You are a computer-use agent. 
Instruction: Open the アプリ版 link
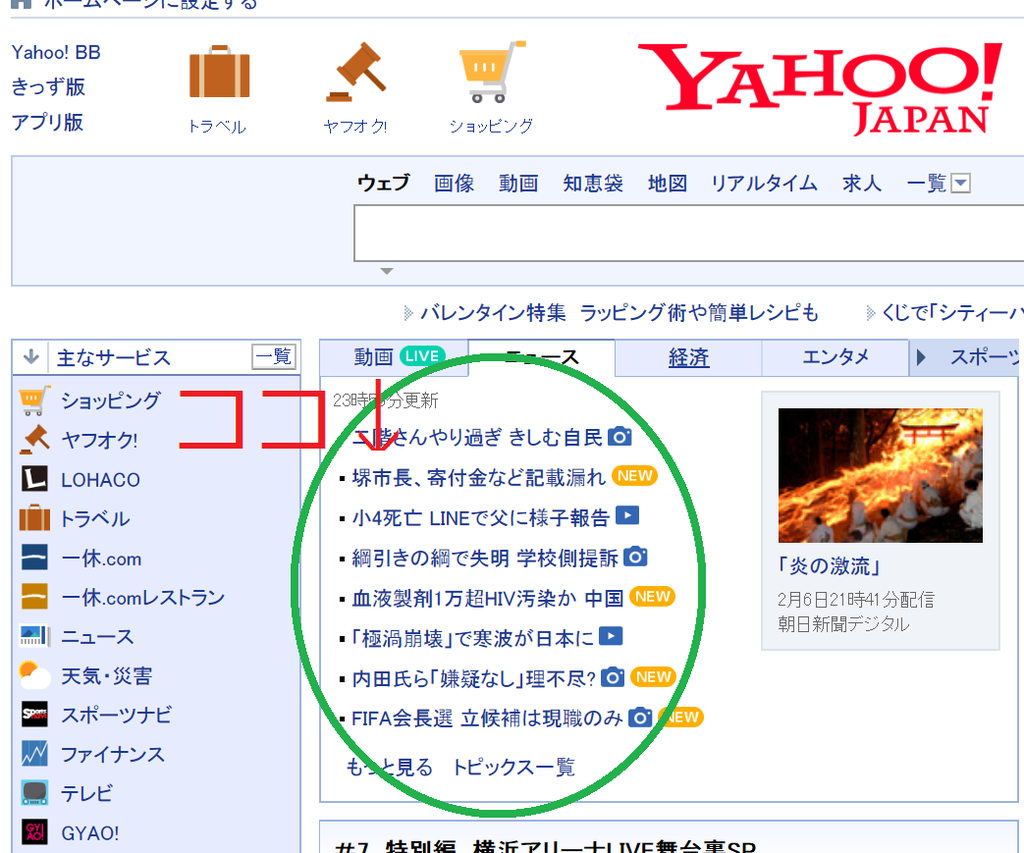point(48,122)
